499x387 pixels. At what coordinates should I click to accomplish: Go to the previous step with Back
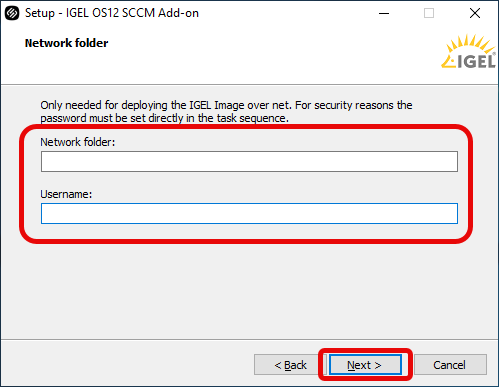pos(290,365)
